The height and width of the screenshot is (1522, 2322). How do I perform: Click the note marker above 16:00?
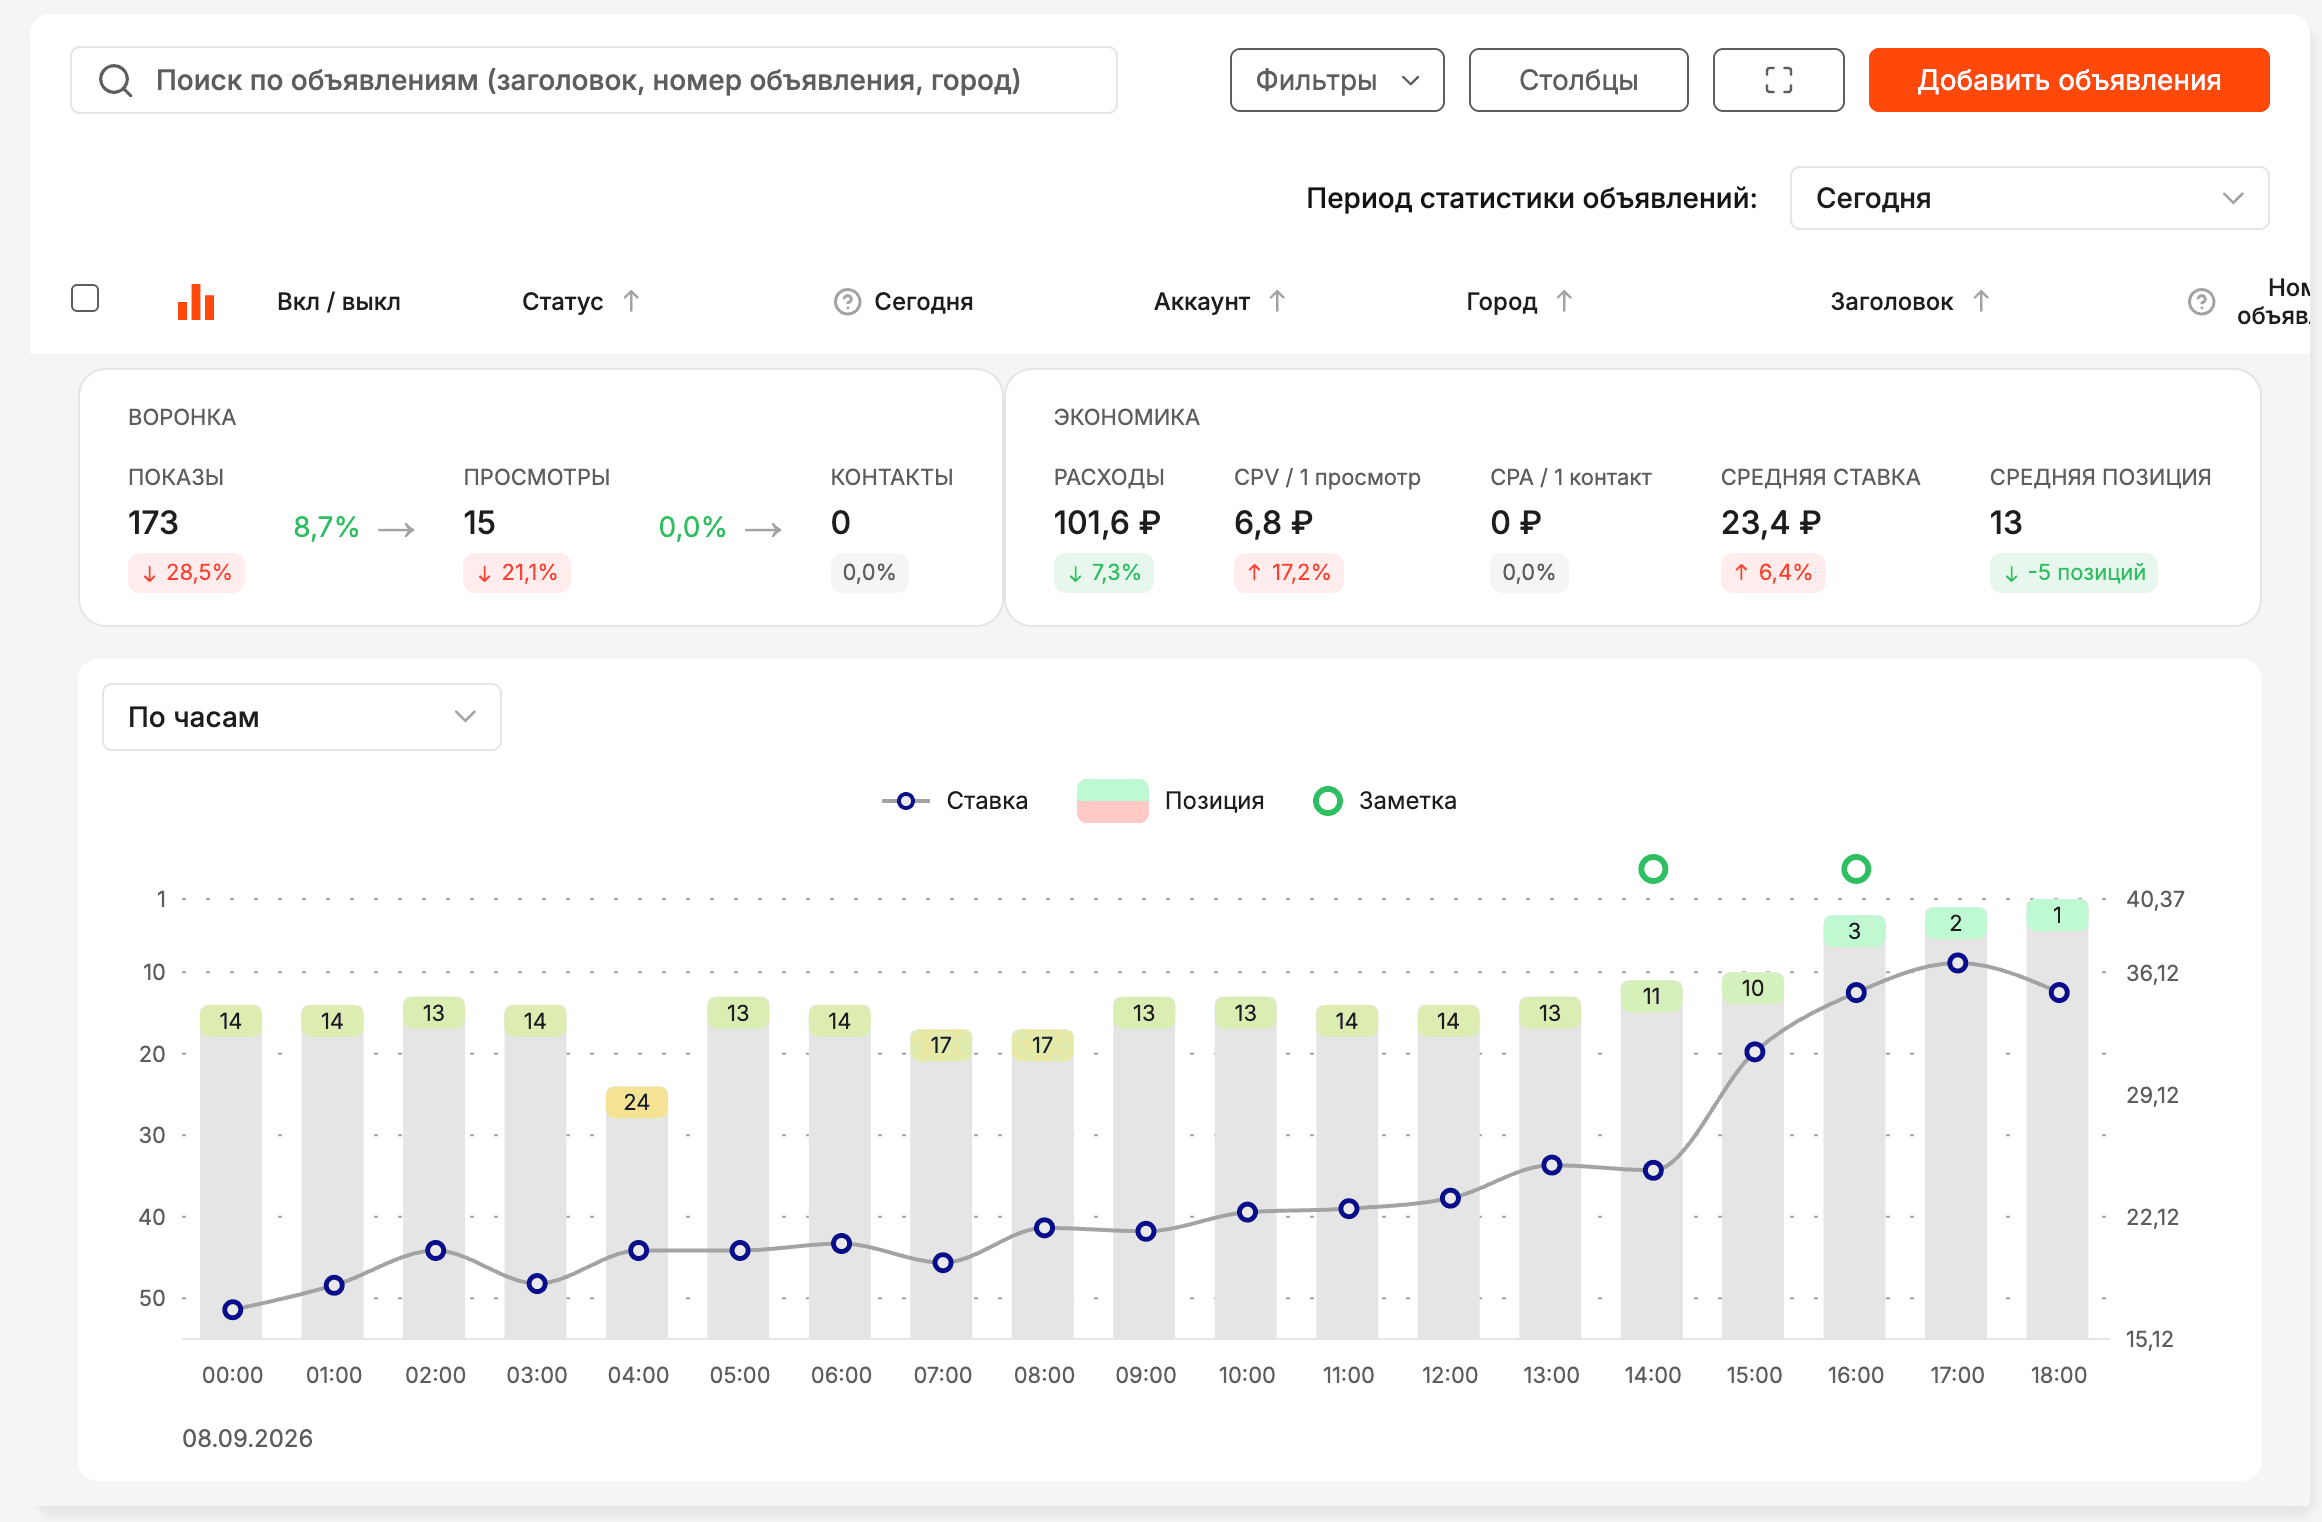coord(1856,869)
